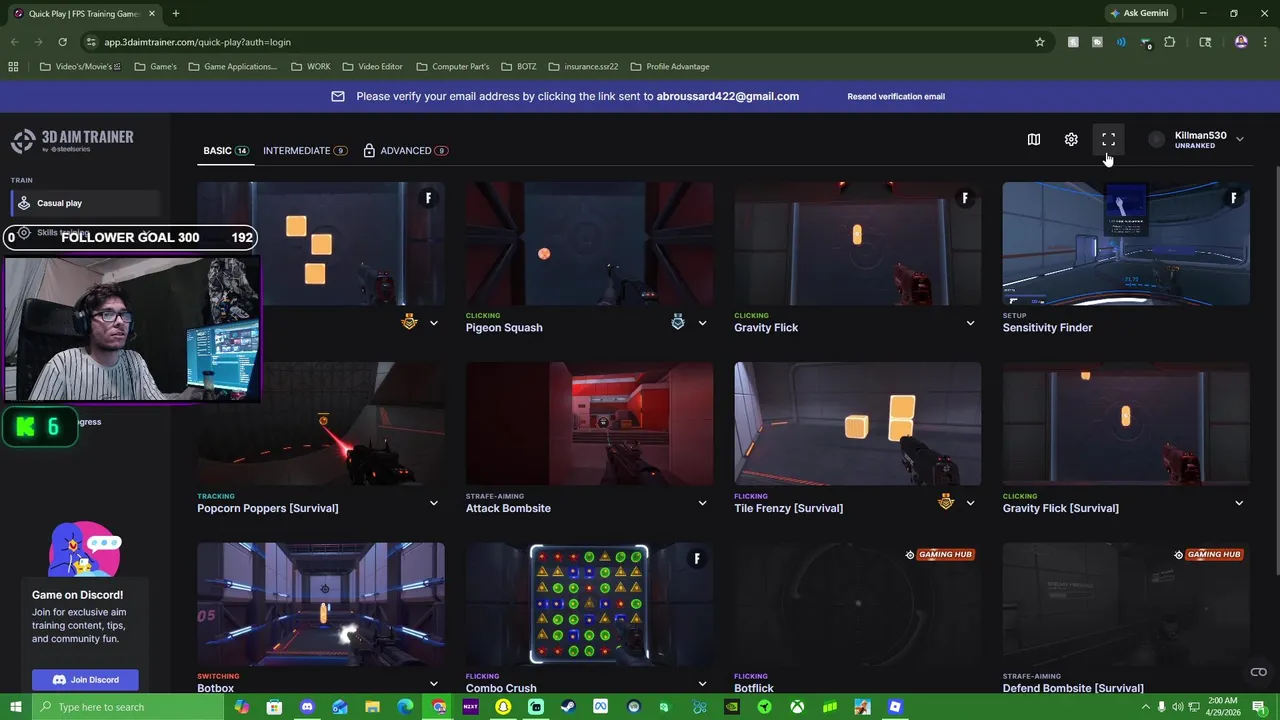Screen dimensions: 1280x720
Task: Open the Game's bookmarks folder
Action: [155, 66]
